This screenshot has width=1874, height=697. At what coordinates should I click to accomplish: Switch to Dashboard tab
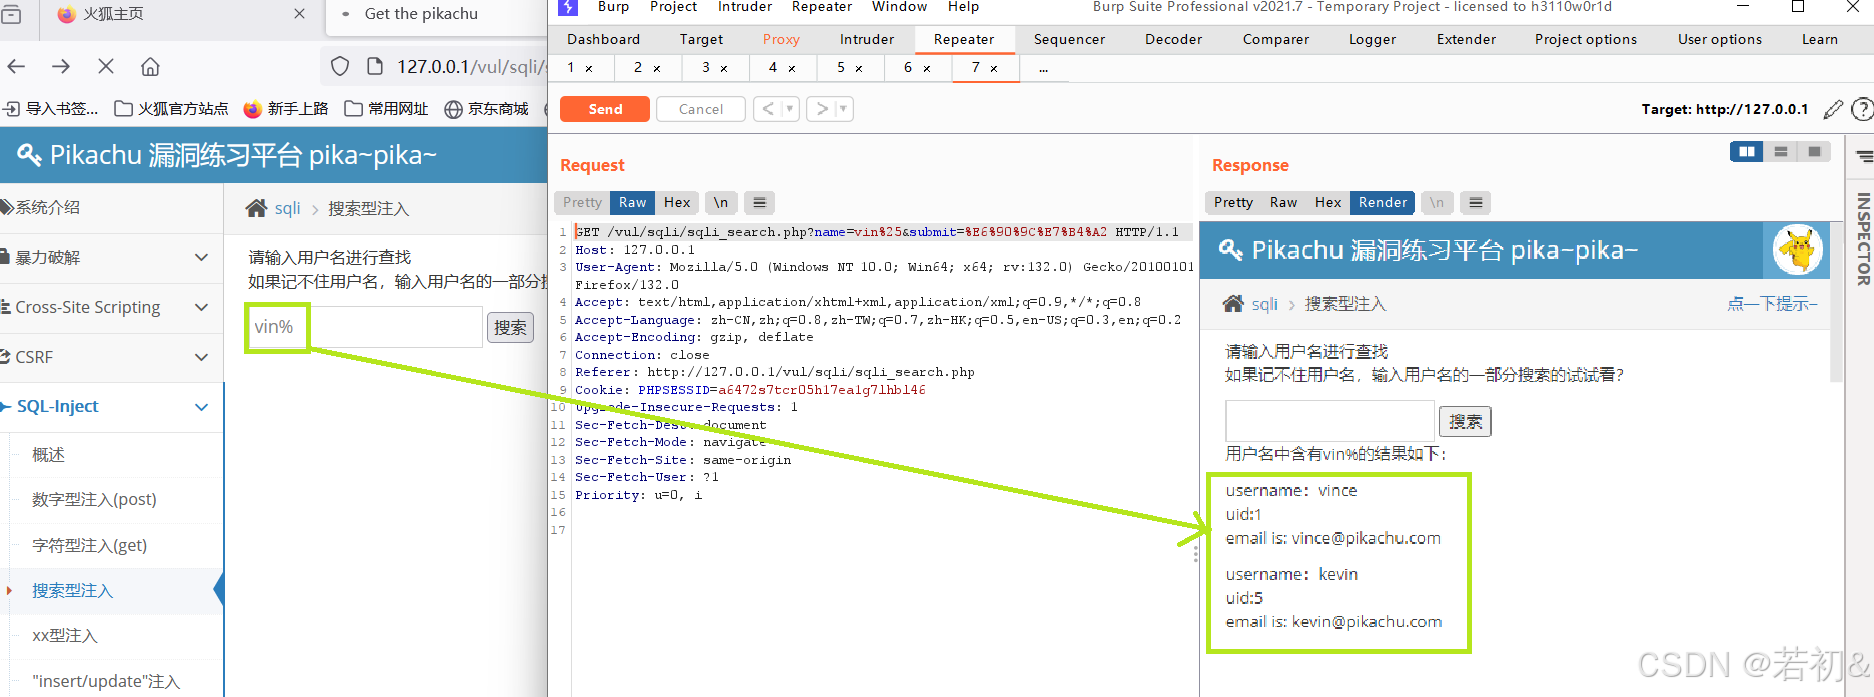(x=603, y=39)
